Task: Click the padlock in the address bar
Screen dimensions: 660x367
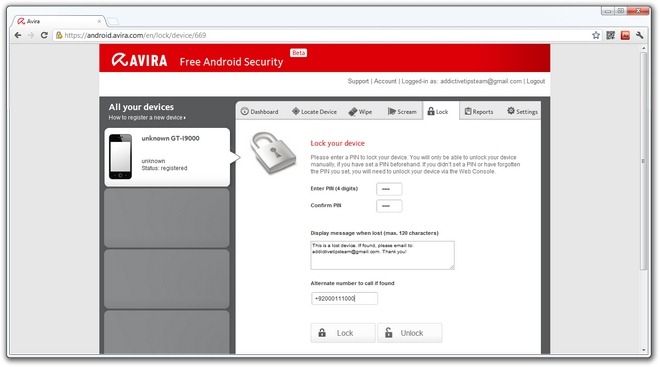Action: pyautogui.click(x=59, y=35)
